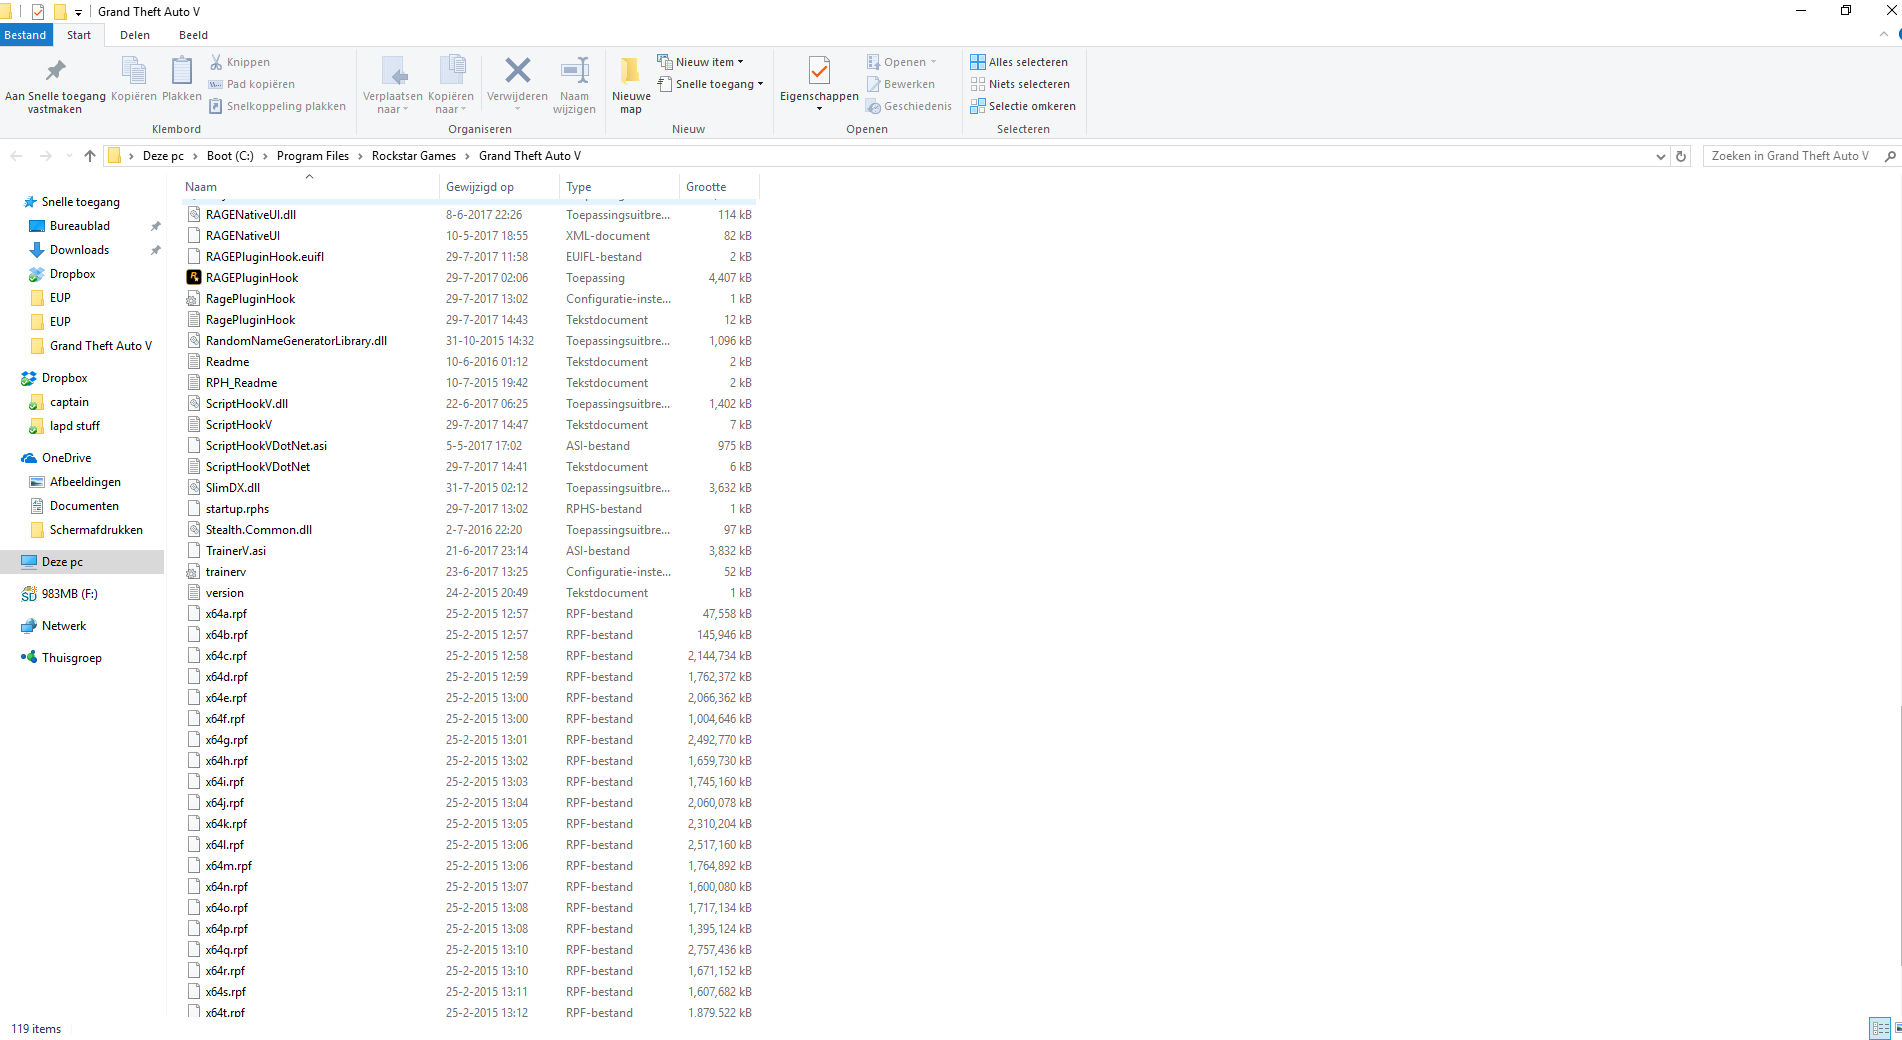Image resolution: width=1902 pixels, height=1040 pixels.
Task: Click Niets selecteren to clear selection
Action: tap(1020, 84)
